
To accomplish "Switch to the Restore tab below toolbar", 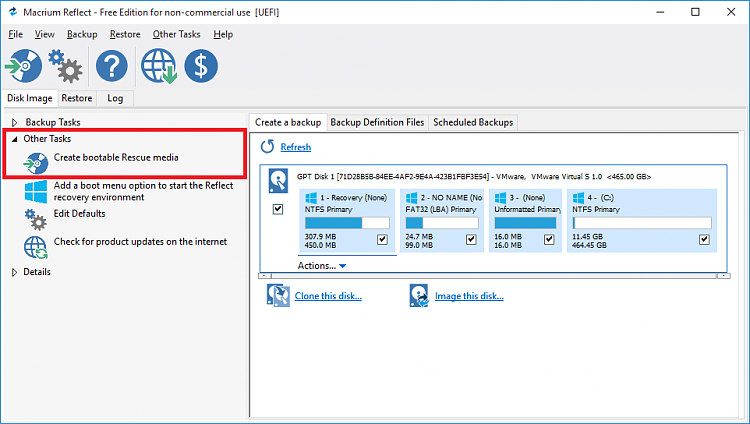I will 77,98.
